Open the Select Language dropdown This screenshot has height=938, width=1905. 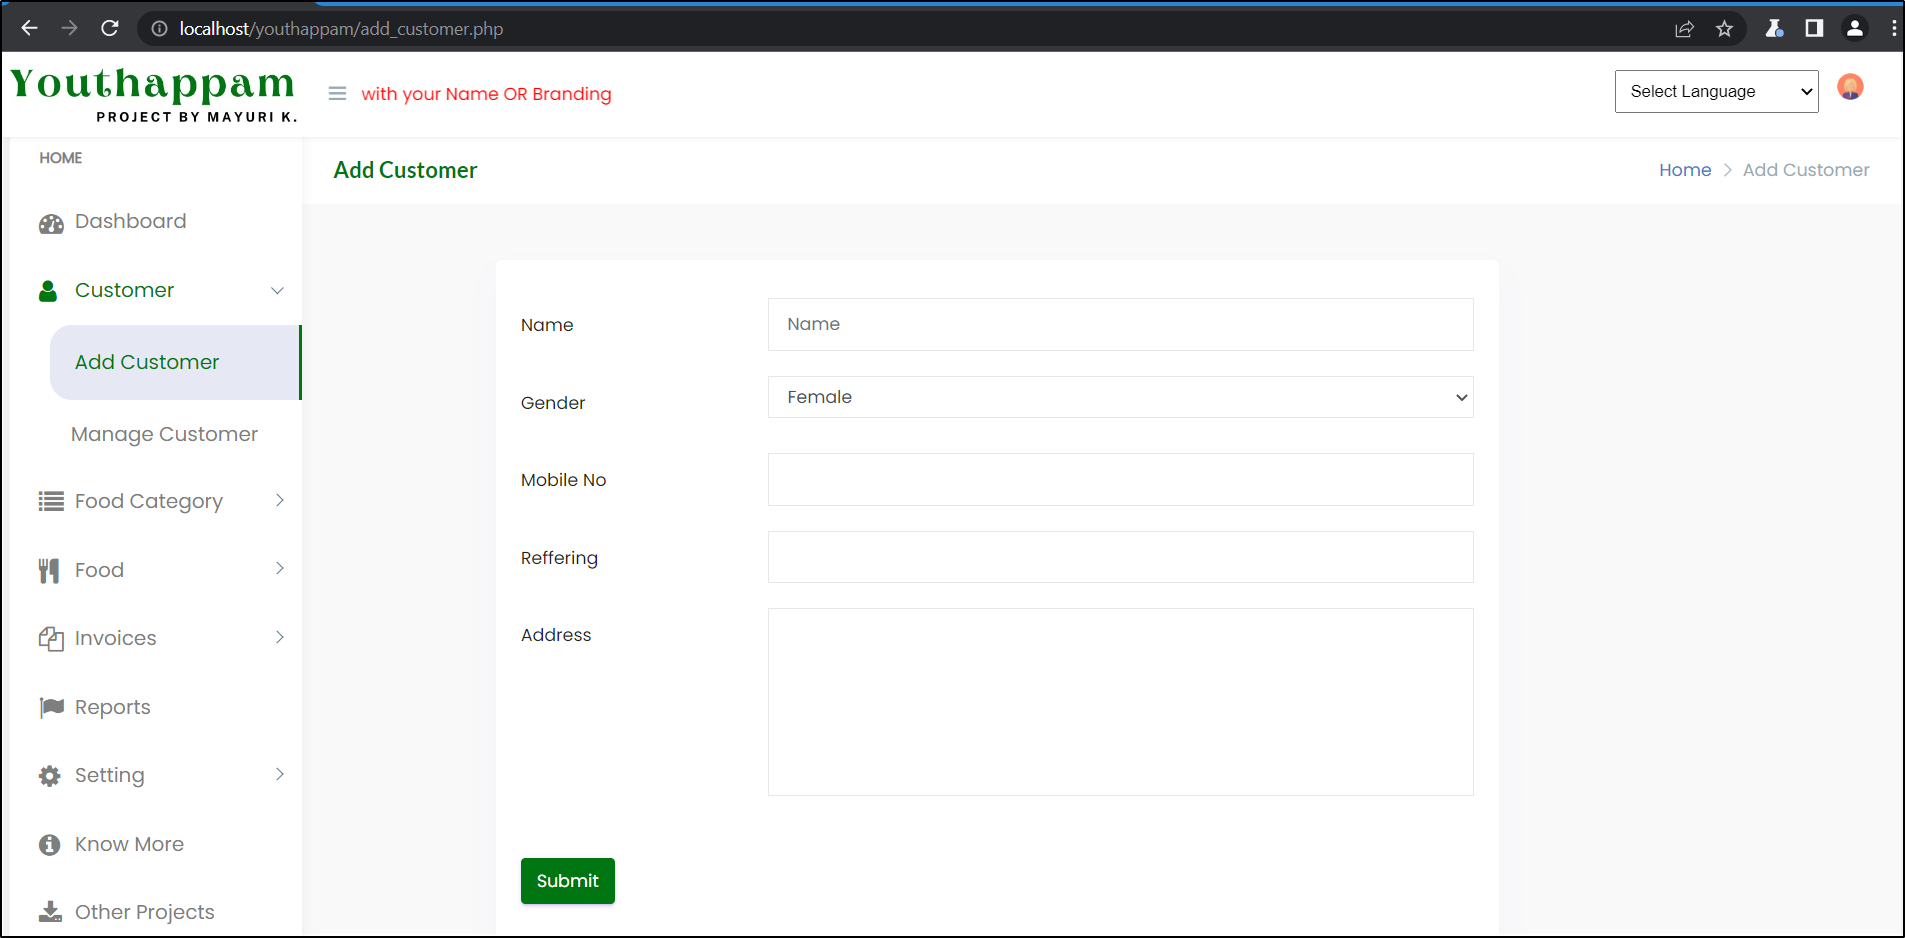pyautogui.click(x=1716, y=91)
